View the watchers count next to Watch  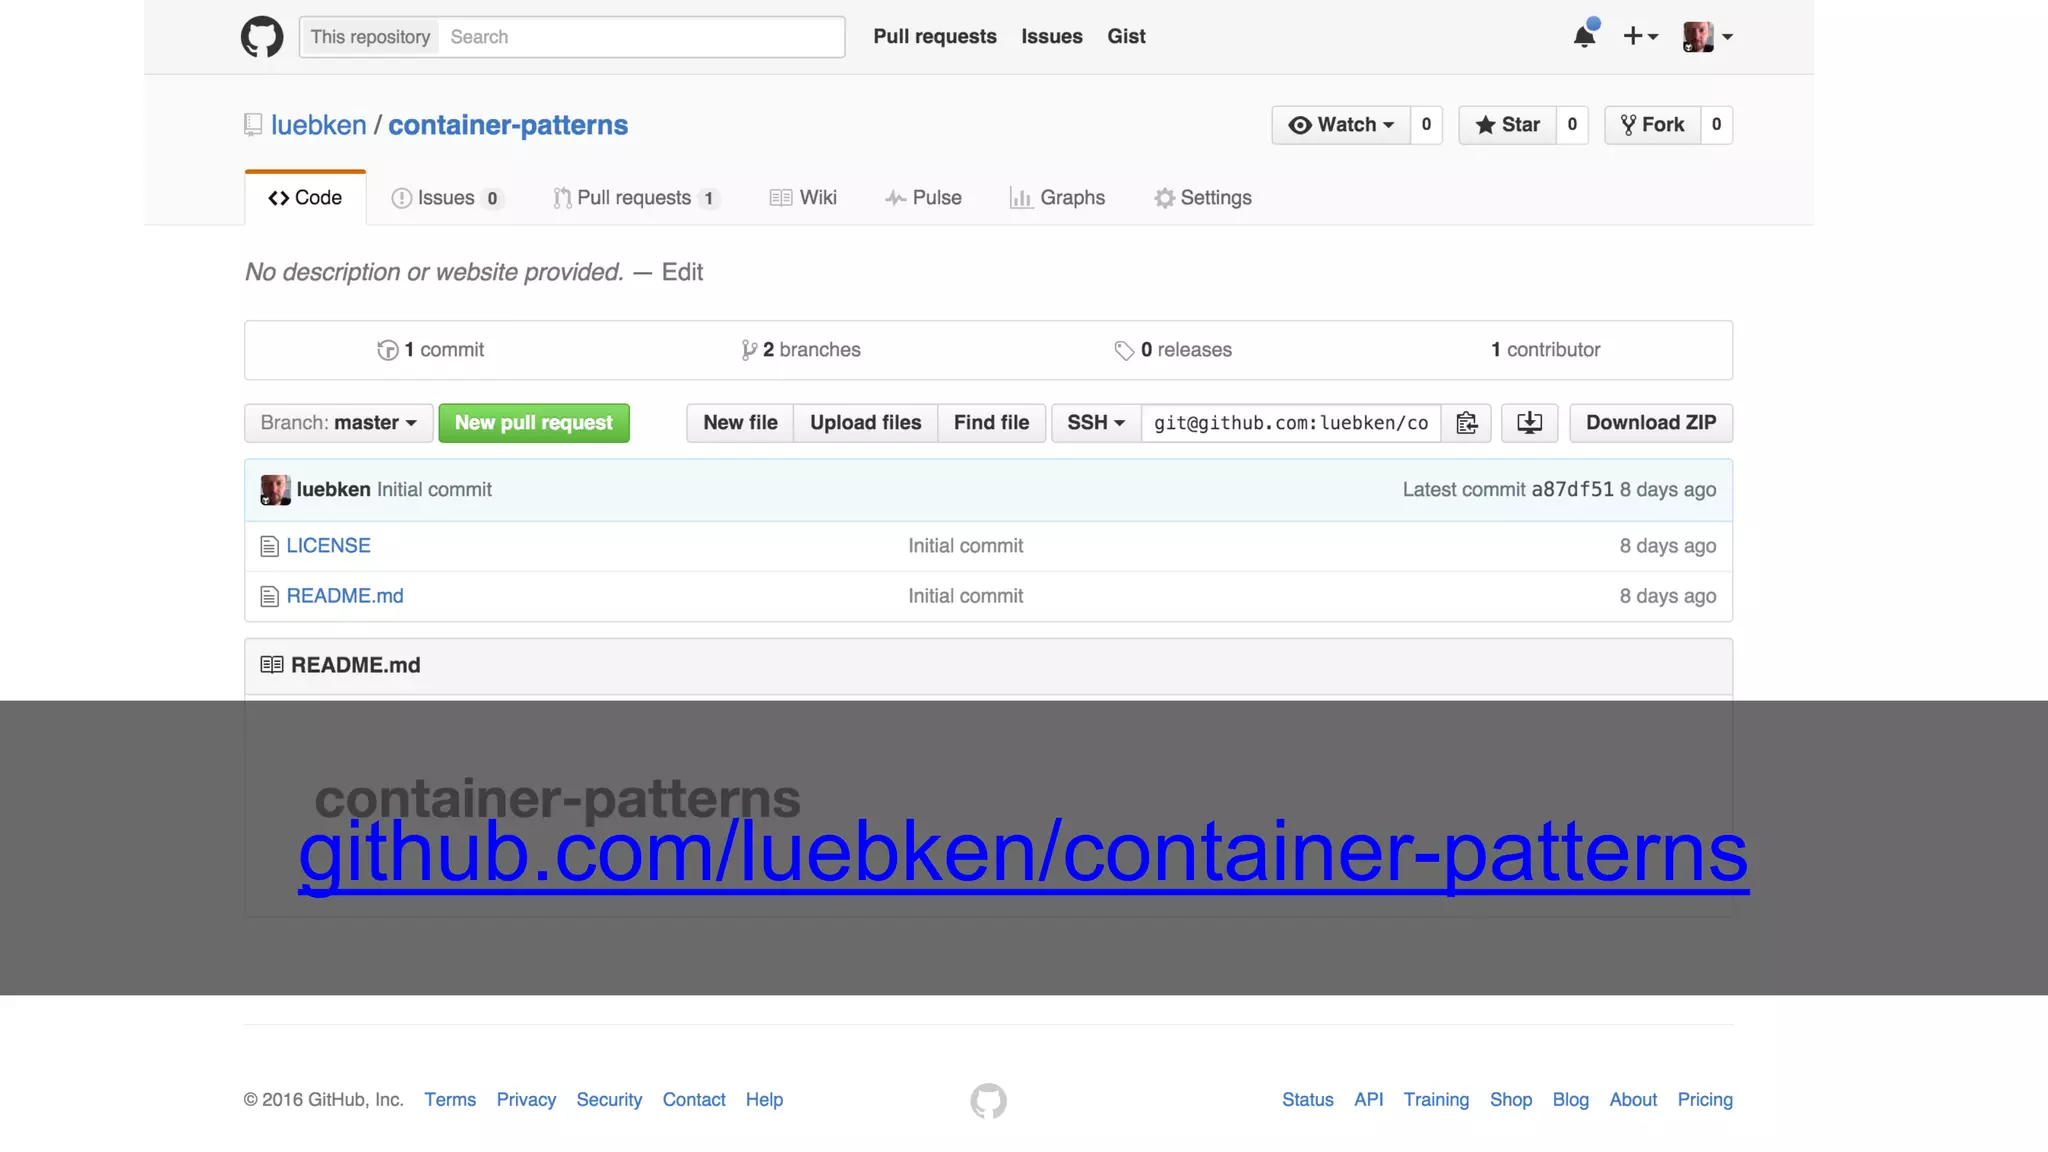point(1426,125)
